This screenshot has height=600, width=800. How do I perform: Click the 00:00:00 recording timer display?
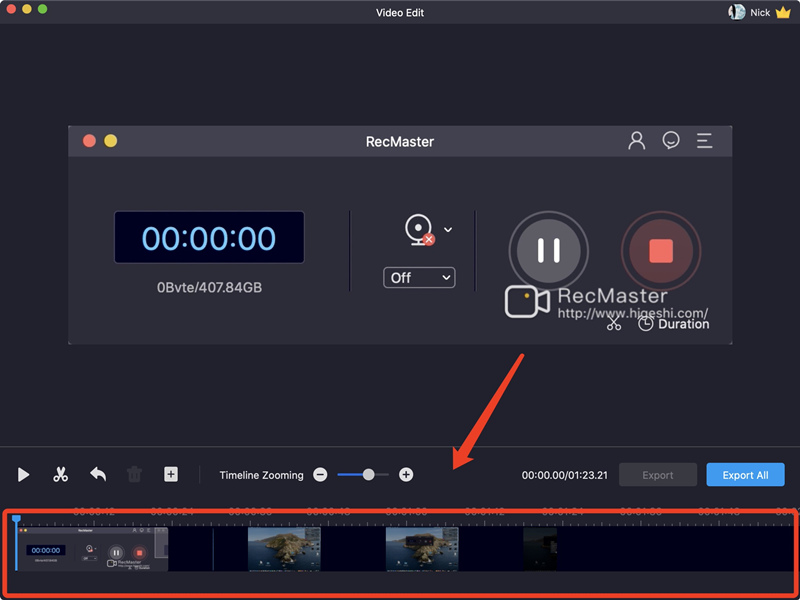click(x=209, y=238)
